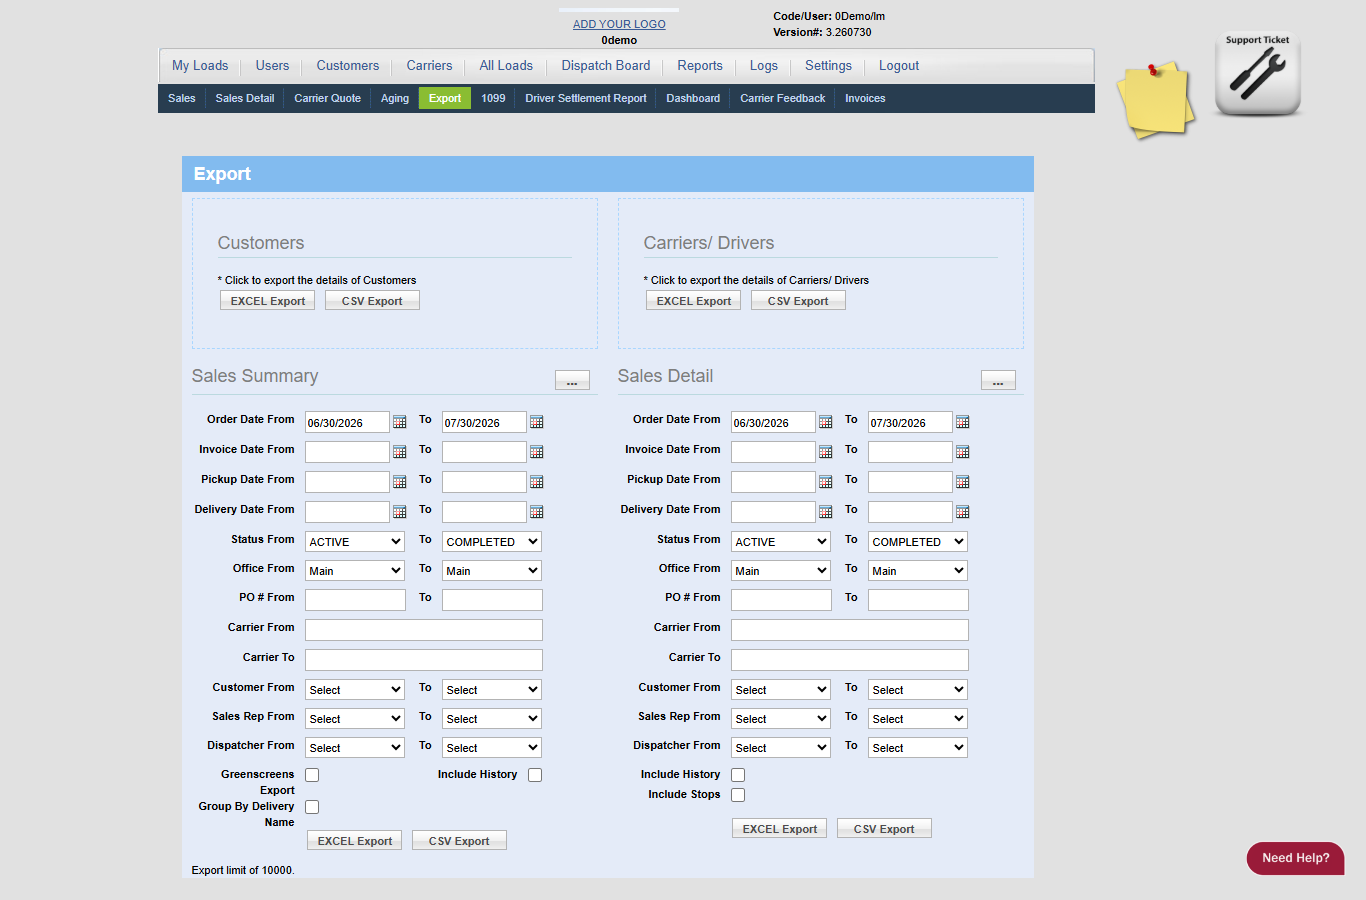
Task: Open Sales Summary Status To COMPLETED dropdown
Action: click(x=492, y=541)
